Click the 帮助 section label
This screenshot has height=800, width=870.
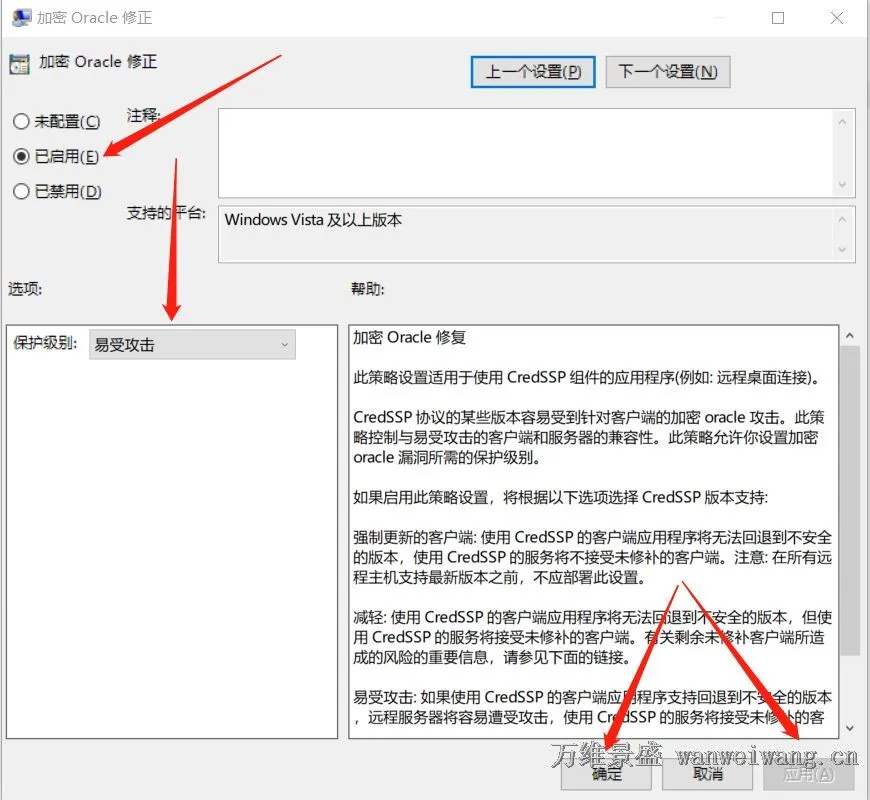(x=367, y=289)
